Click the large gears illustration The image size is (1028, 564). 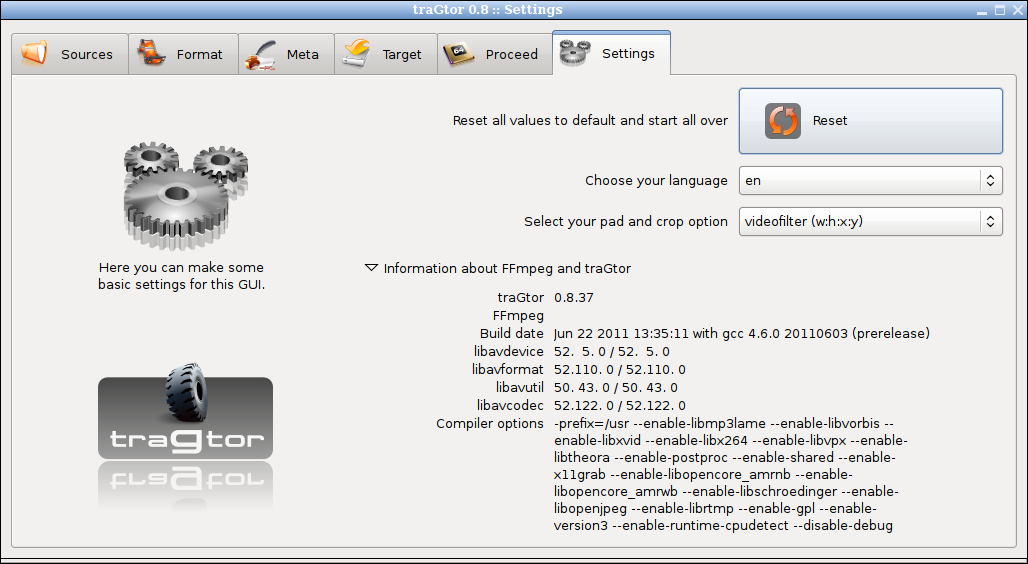coord(186,195)
